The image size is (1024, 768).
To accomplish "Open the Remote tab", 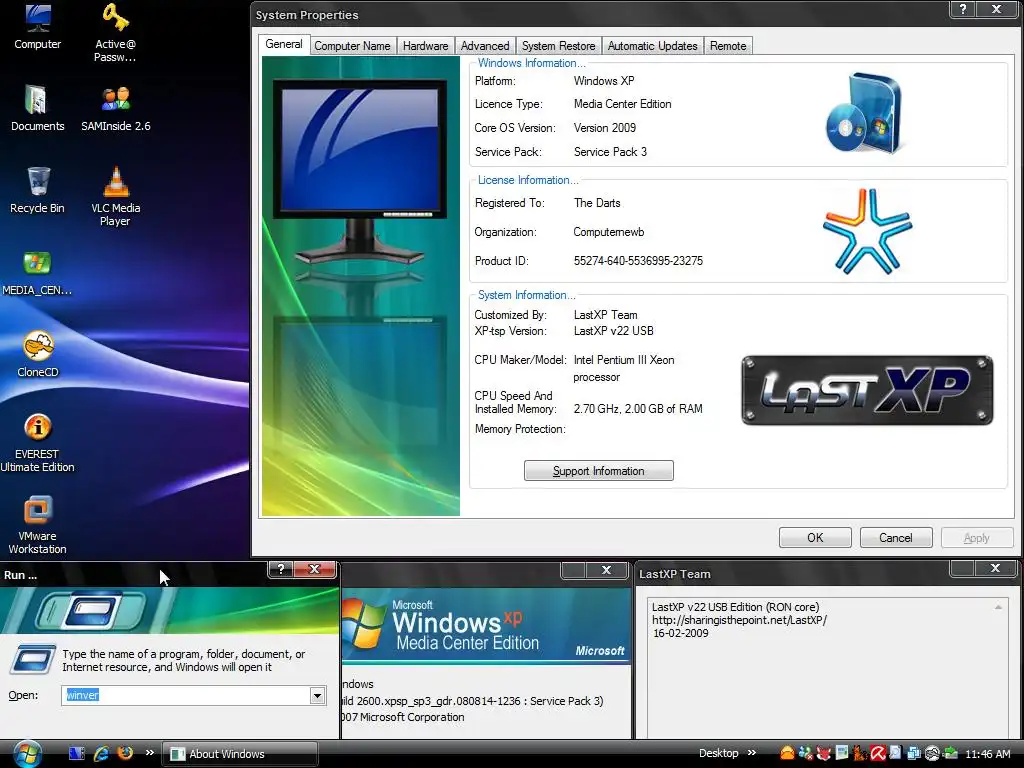I will (x=728, y=46).
